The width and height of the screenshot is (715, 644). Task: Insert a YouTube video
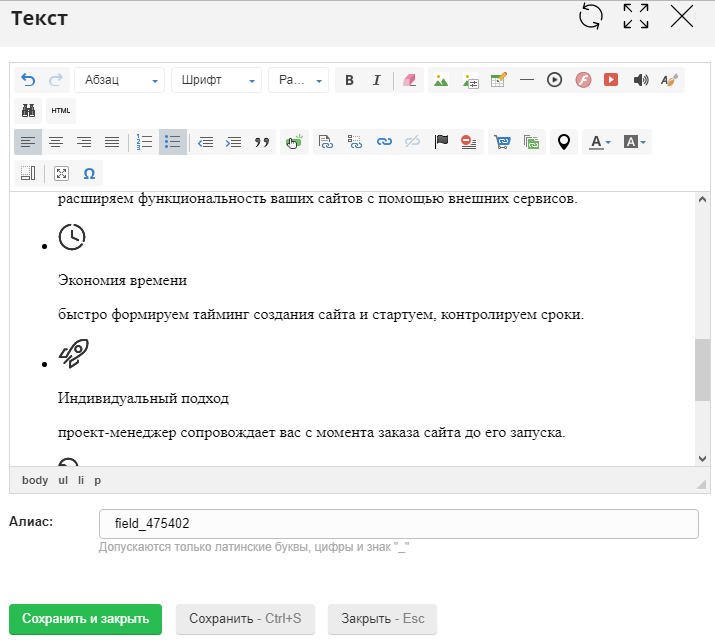(x=610, y=80)
